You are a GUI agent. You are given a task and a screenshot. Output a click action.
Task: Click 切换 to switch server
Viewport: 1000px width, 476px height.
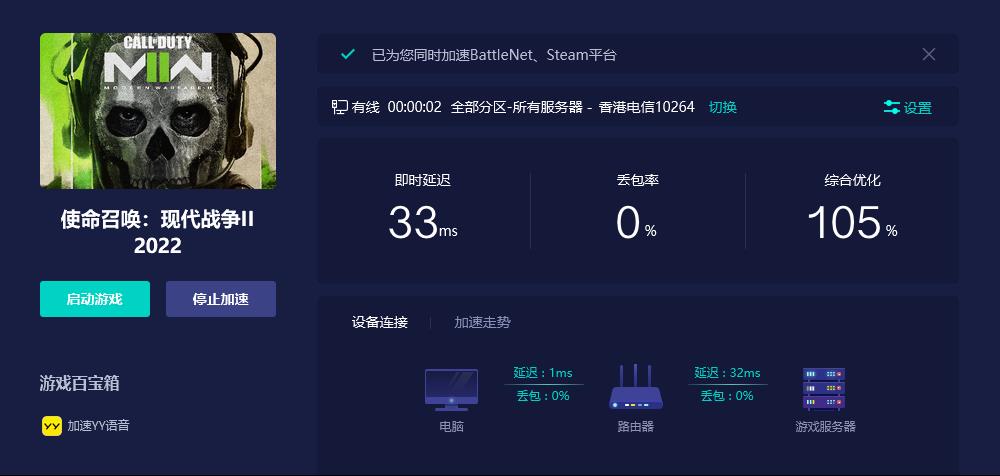tap(723, 107)
